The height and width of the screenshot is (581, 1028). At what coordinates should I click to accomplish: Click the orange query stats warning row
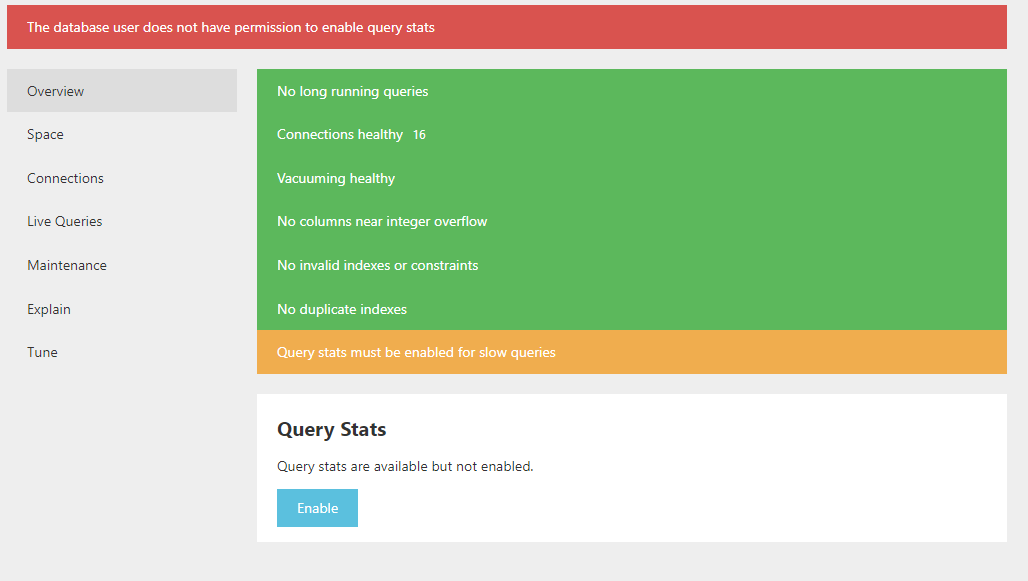(x=416, y=352)
